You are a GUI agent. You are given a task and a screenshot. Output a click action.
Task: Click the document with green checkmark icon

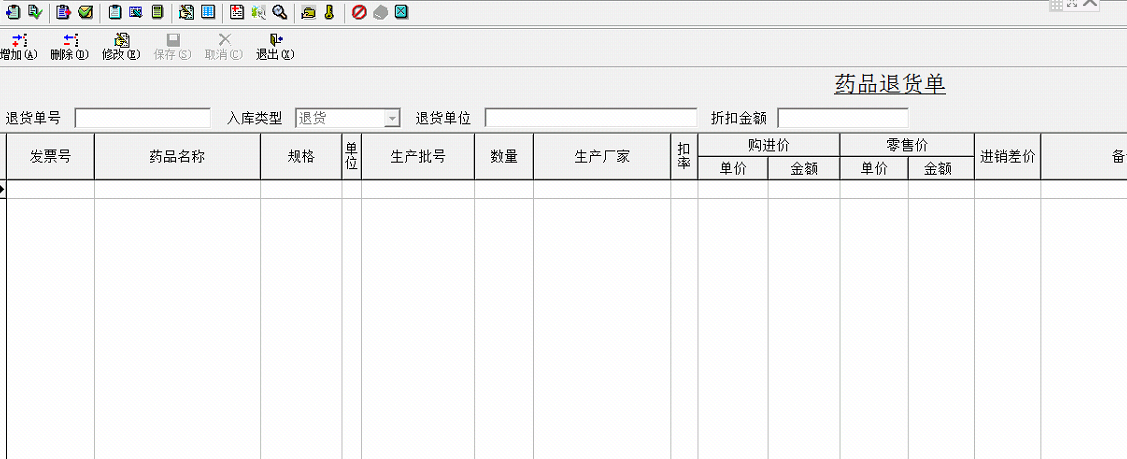(x=35, y=12)
